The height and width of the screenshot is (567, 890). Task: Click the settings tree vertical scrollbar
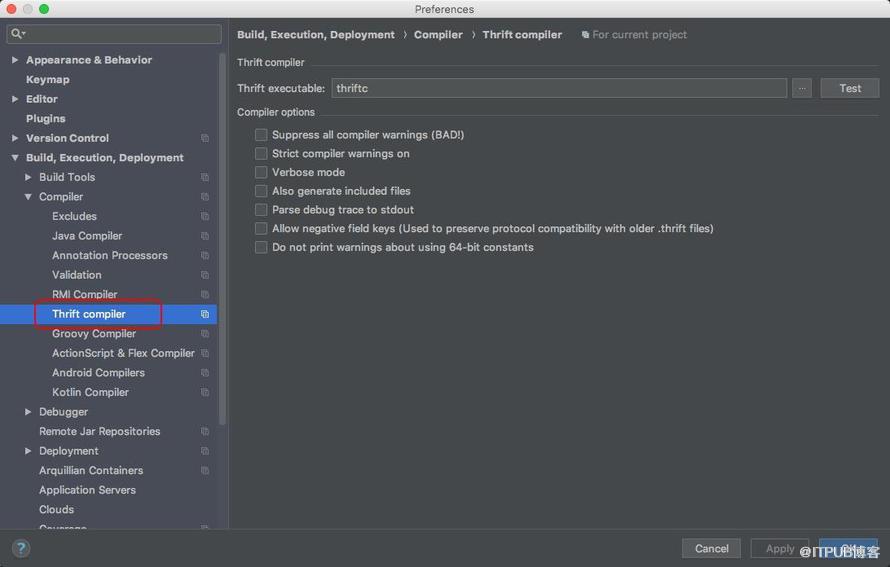click(x=222, y=238)
